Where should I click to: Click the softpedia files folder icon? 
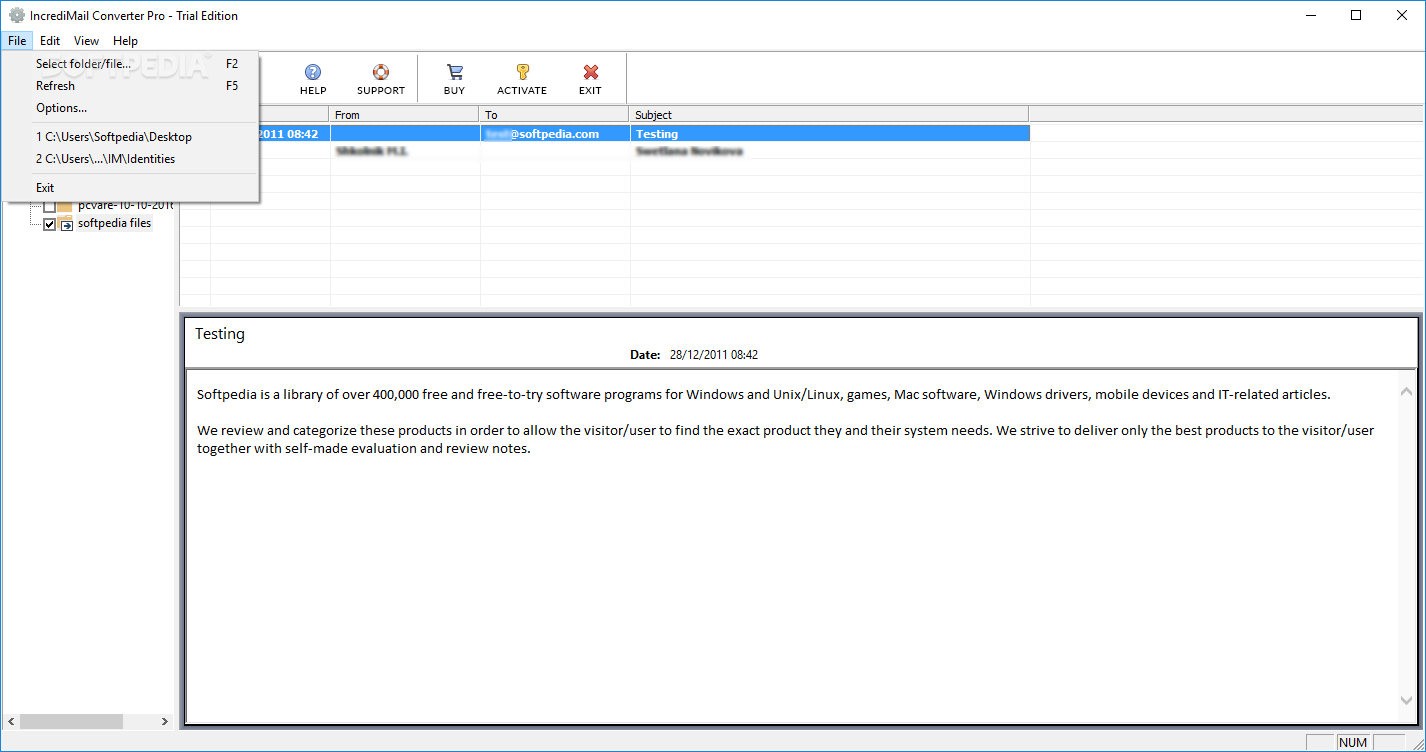click(65, 223)
